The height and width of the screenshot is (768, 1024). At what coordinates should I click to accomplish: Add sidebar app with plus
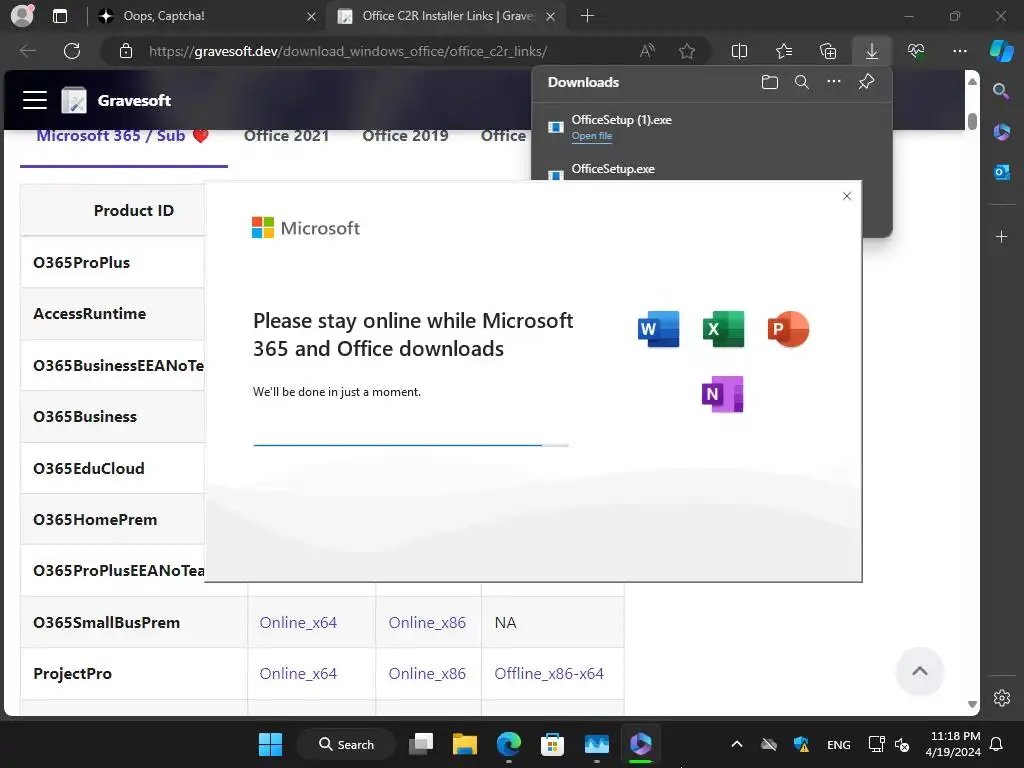pyautogui.click(x=1001, y=236)
